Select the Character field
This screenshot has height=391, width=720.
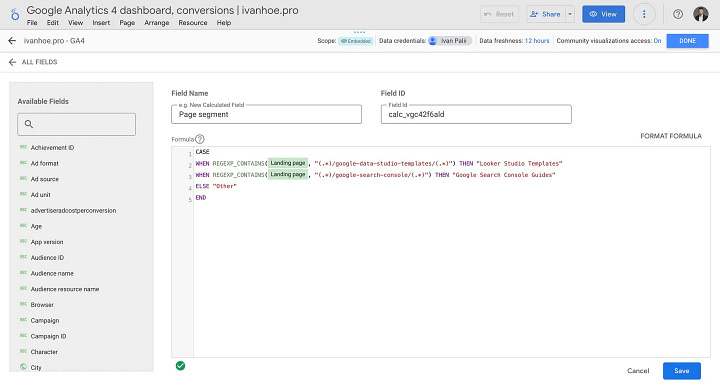pos(44,352)
